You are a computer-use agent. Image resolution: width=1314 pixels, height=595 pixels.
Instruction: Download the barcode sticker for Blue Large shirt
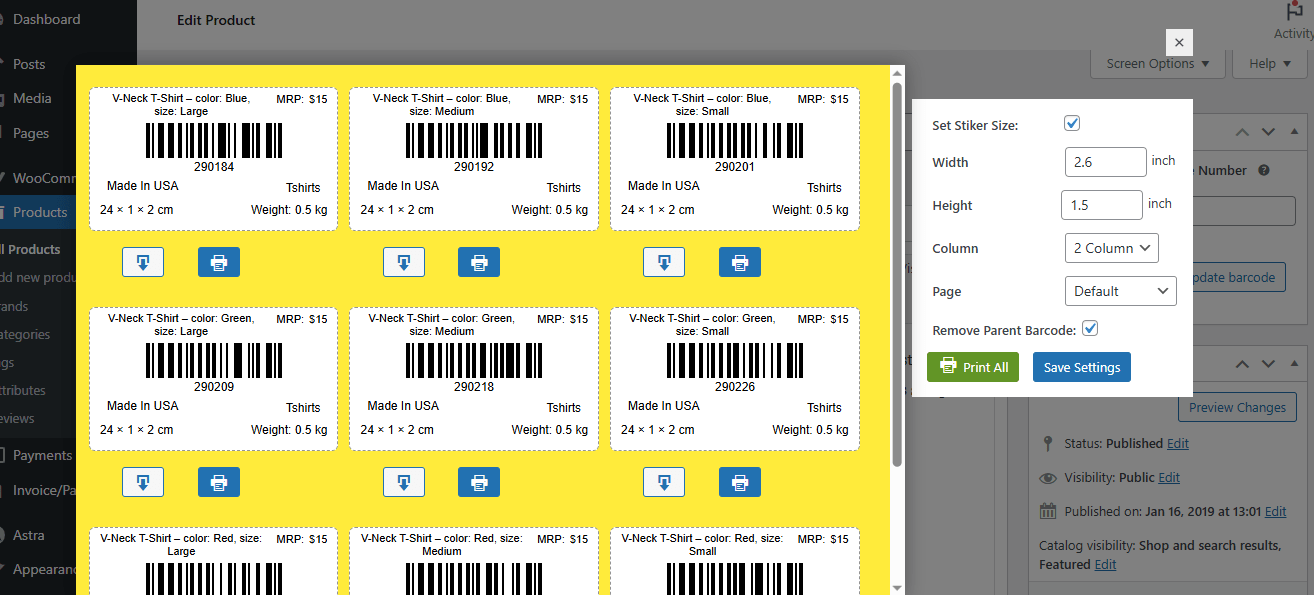click(x=143, y=262)
